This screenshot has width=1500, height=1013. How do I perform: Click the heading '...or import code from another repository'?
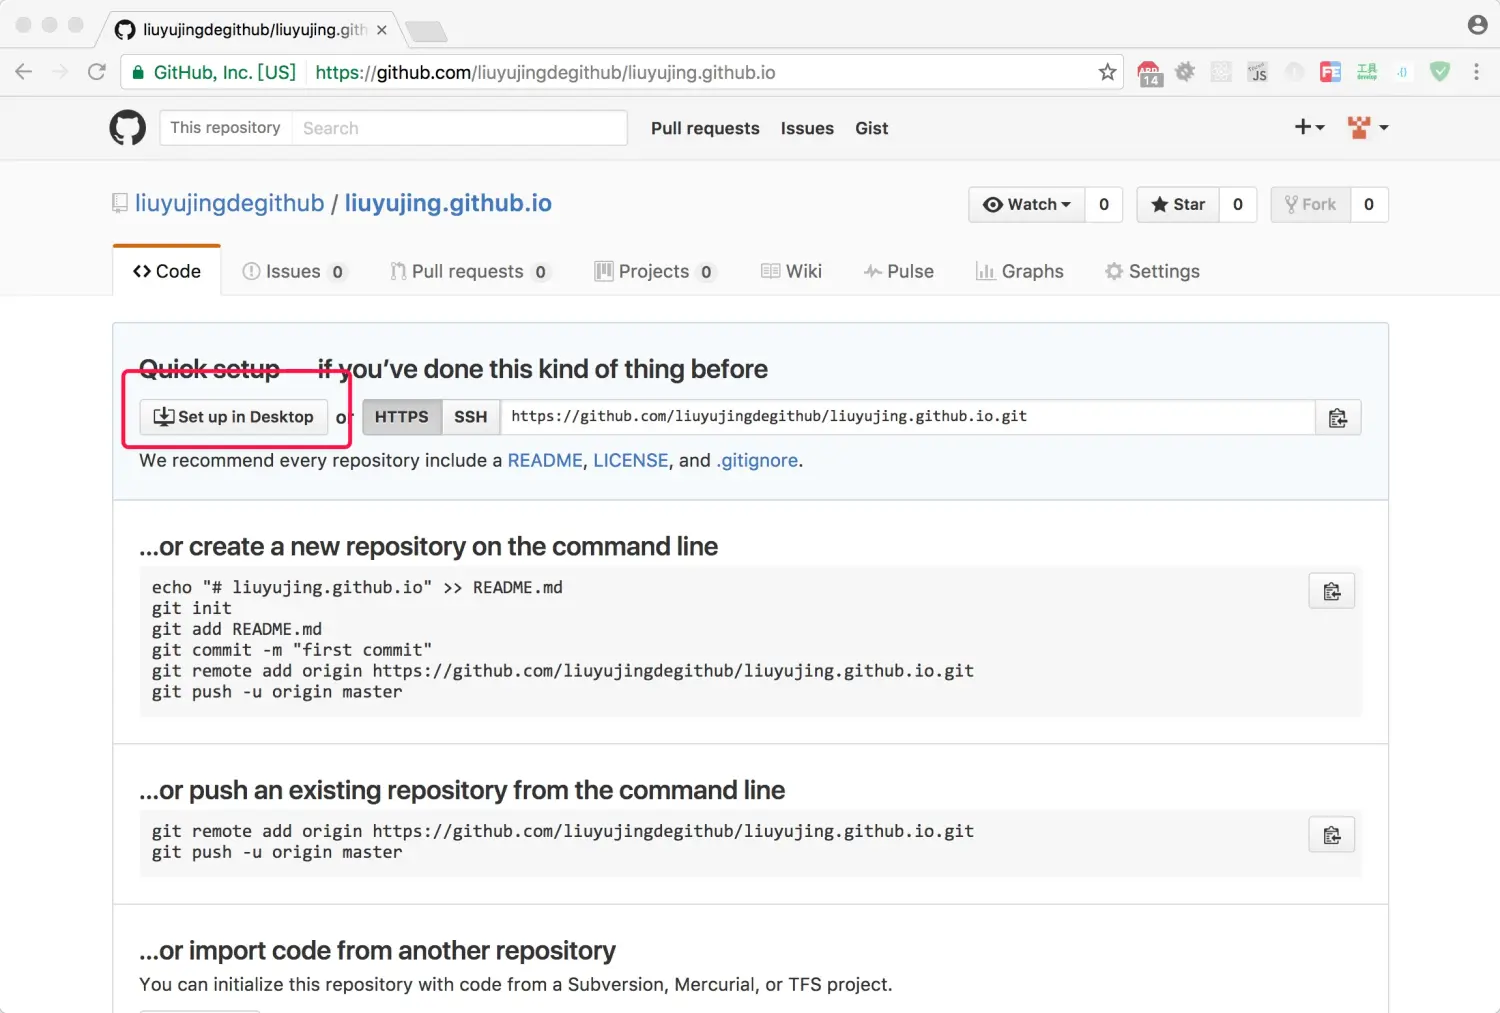tap(377, 950)
